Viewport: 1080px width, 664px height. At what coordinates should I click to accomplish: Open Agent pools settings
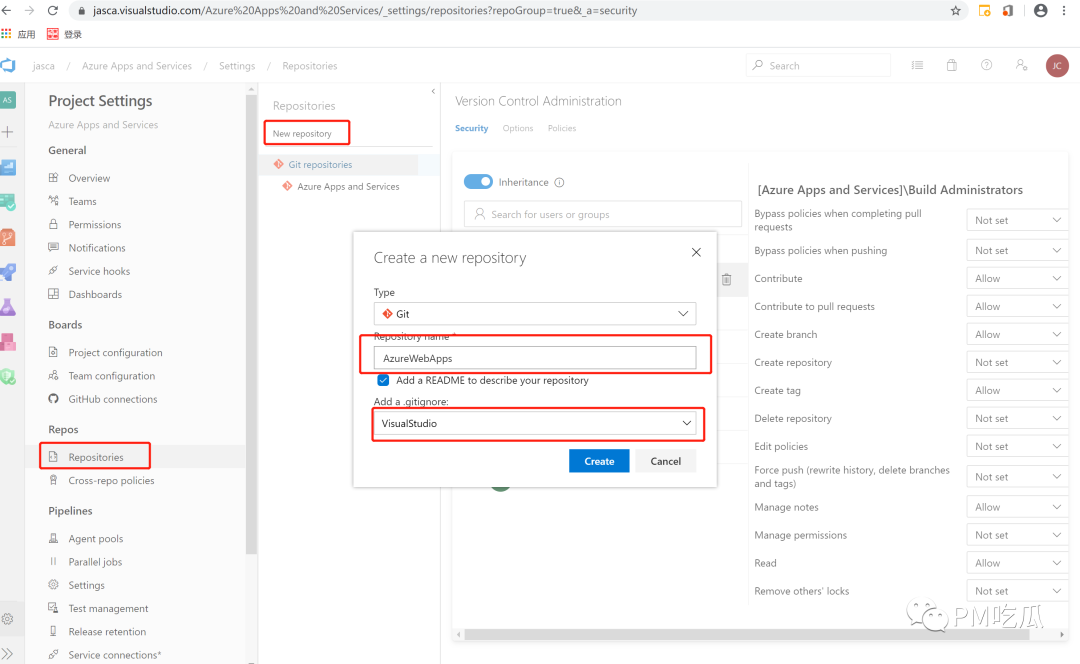(96, 539)
